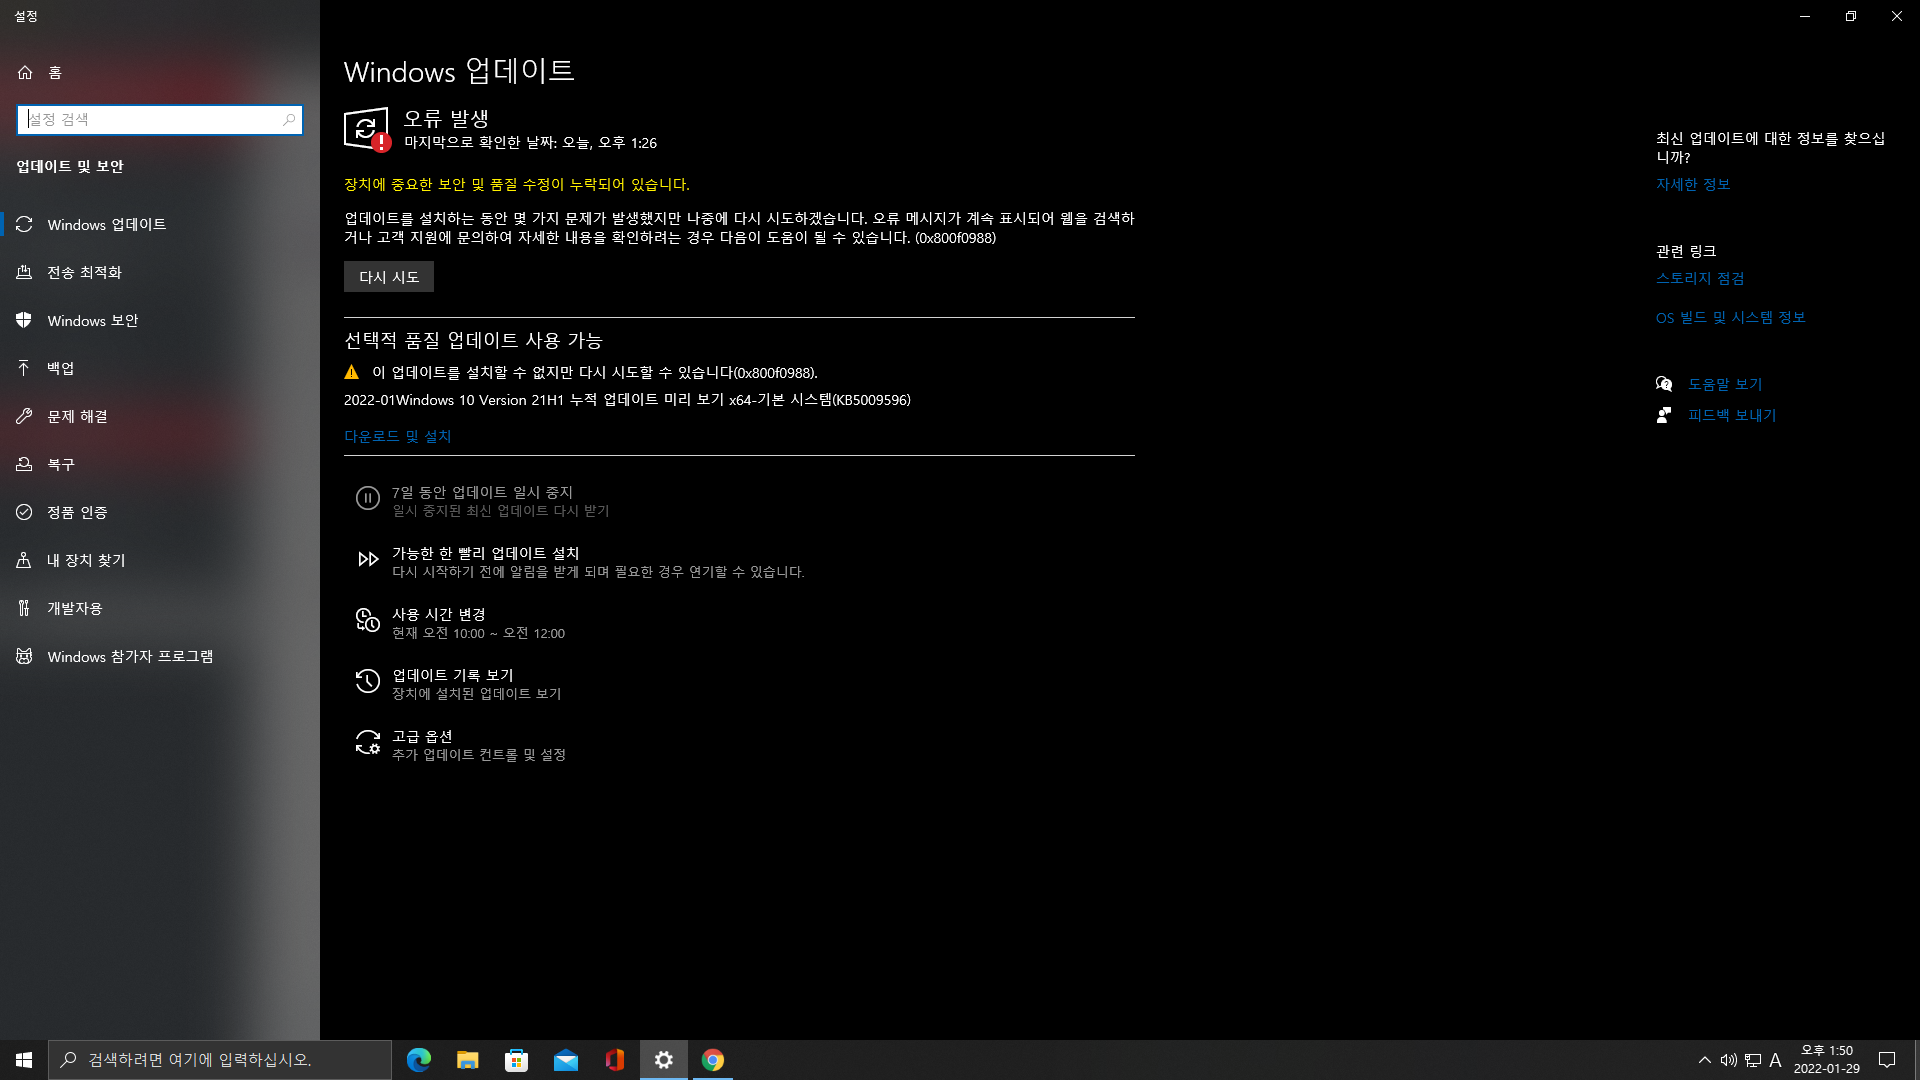Image resolution: width=1920 pixels, height=1080 pixels.
Task: Focus the 설정 검색 input field
Action: 160,120
